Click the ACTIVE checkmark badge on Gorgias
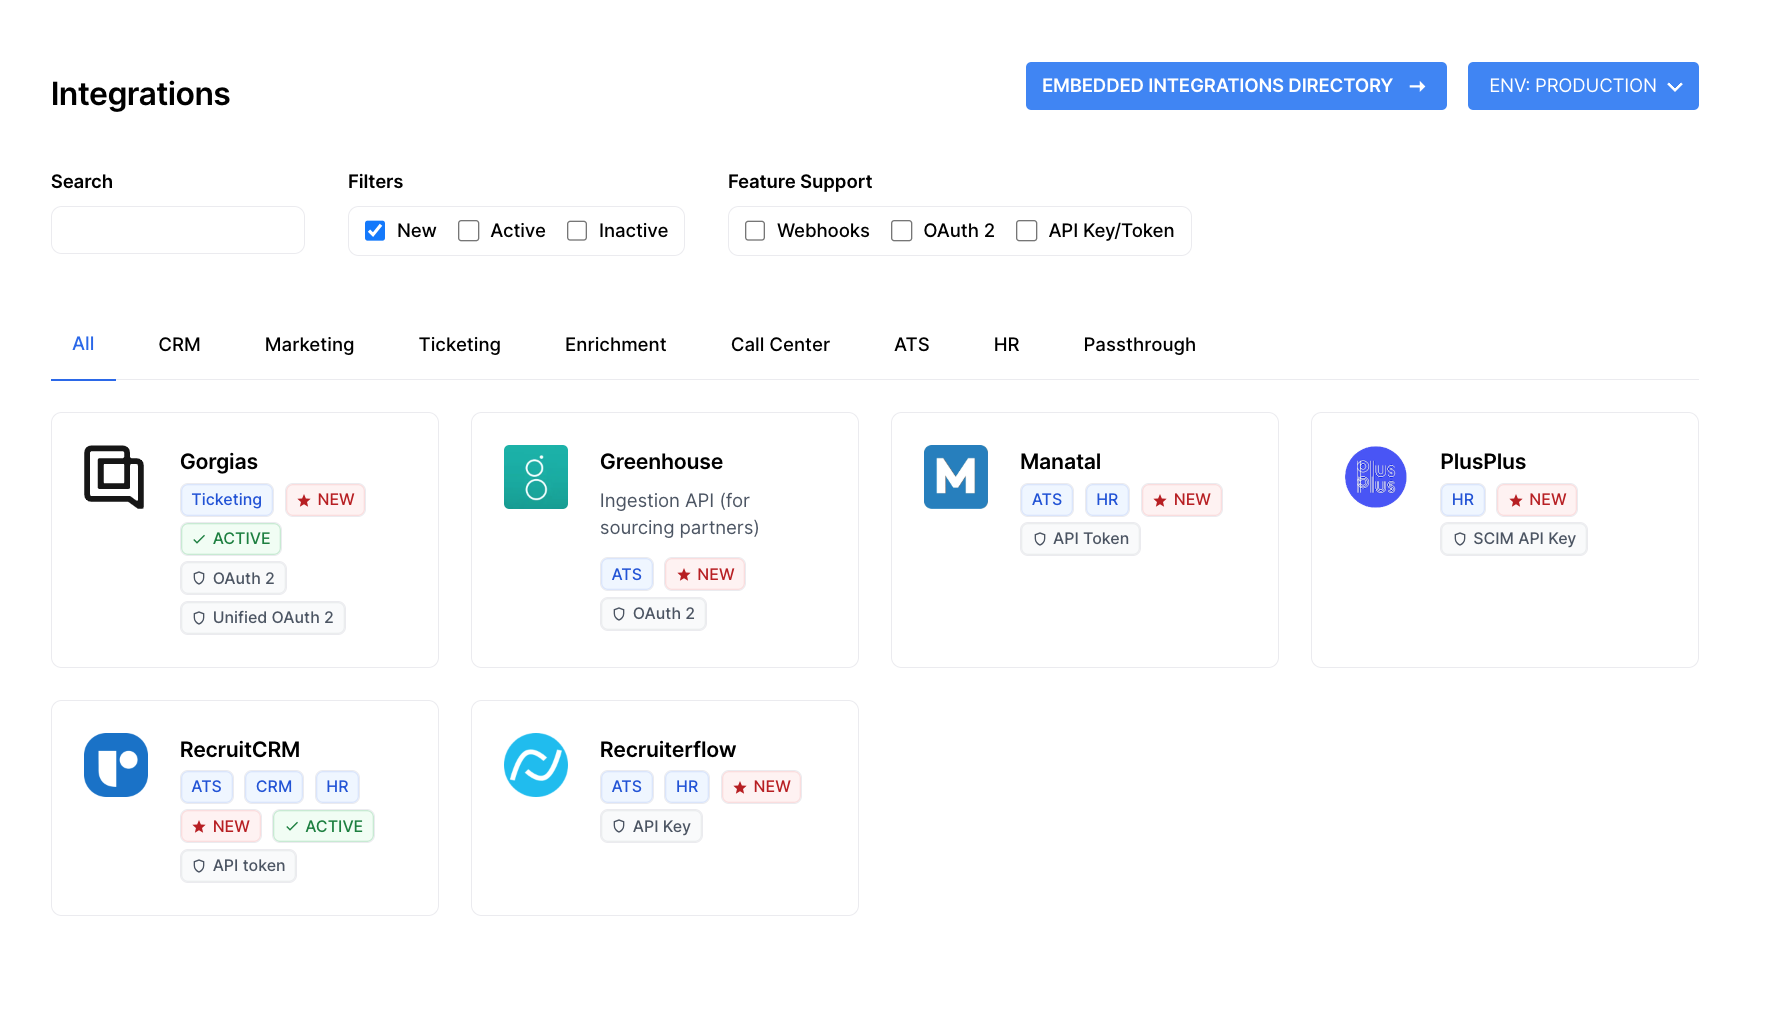Viewport: 1766px width, 1012px height. 231,539
